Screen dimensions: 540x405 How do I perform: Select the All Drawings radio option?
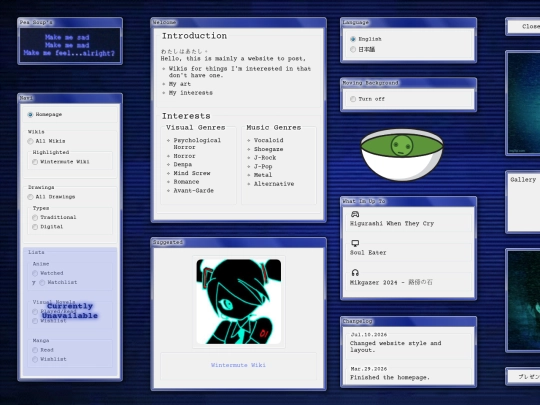30,197
